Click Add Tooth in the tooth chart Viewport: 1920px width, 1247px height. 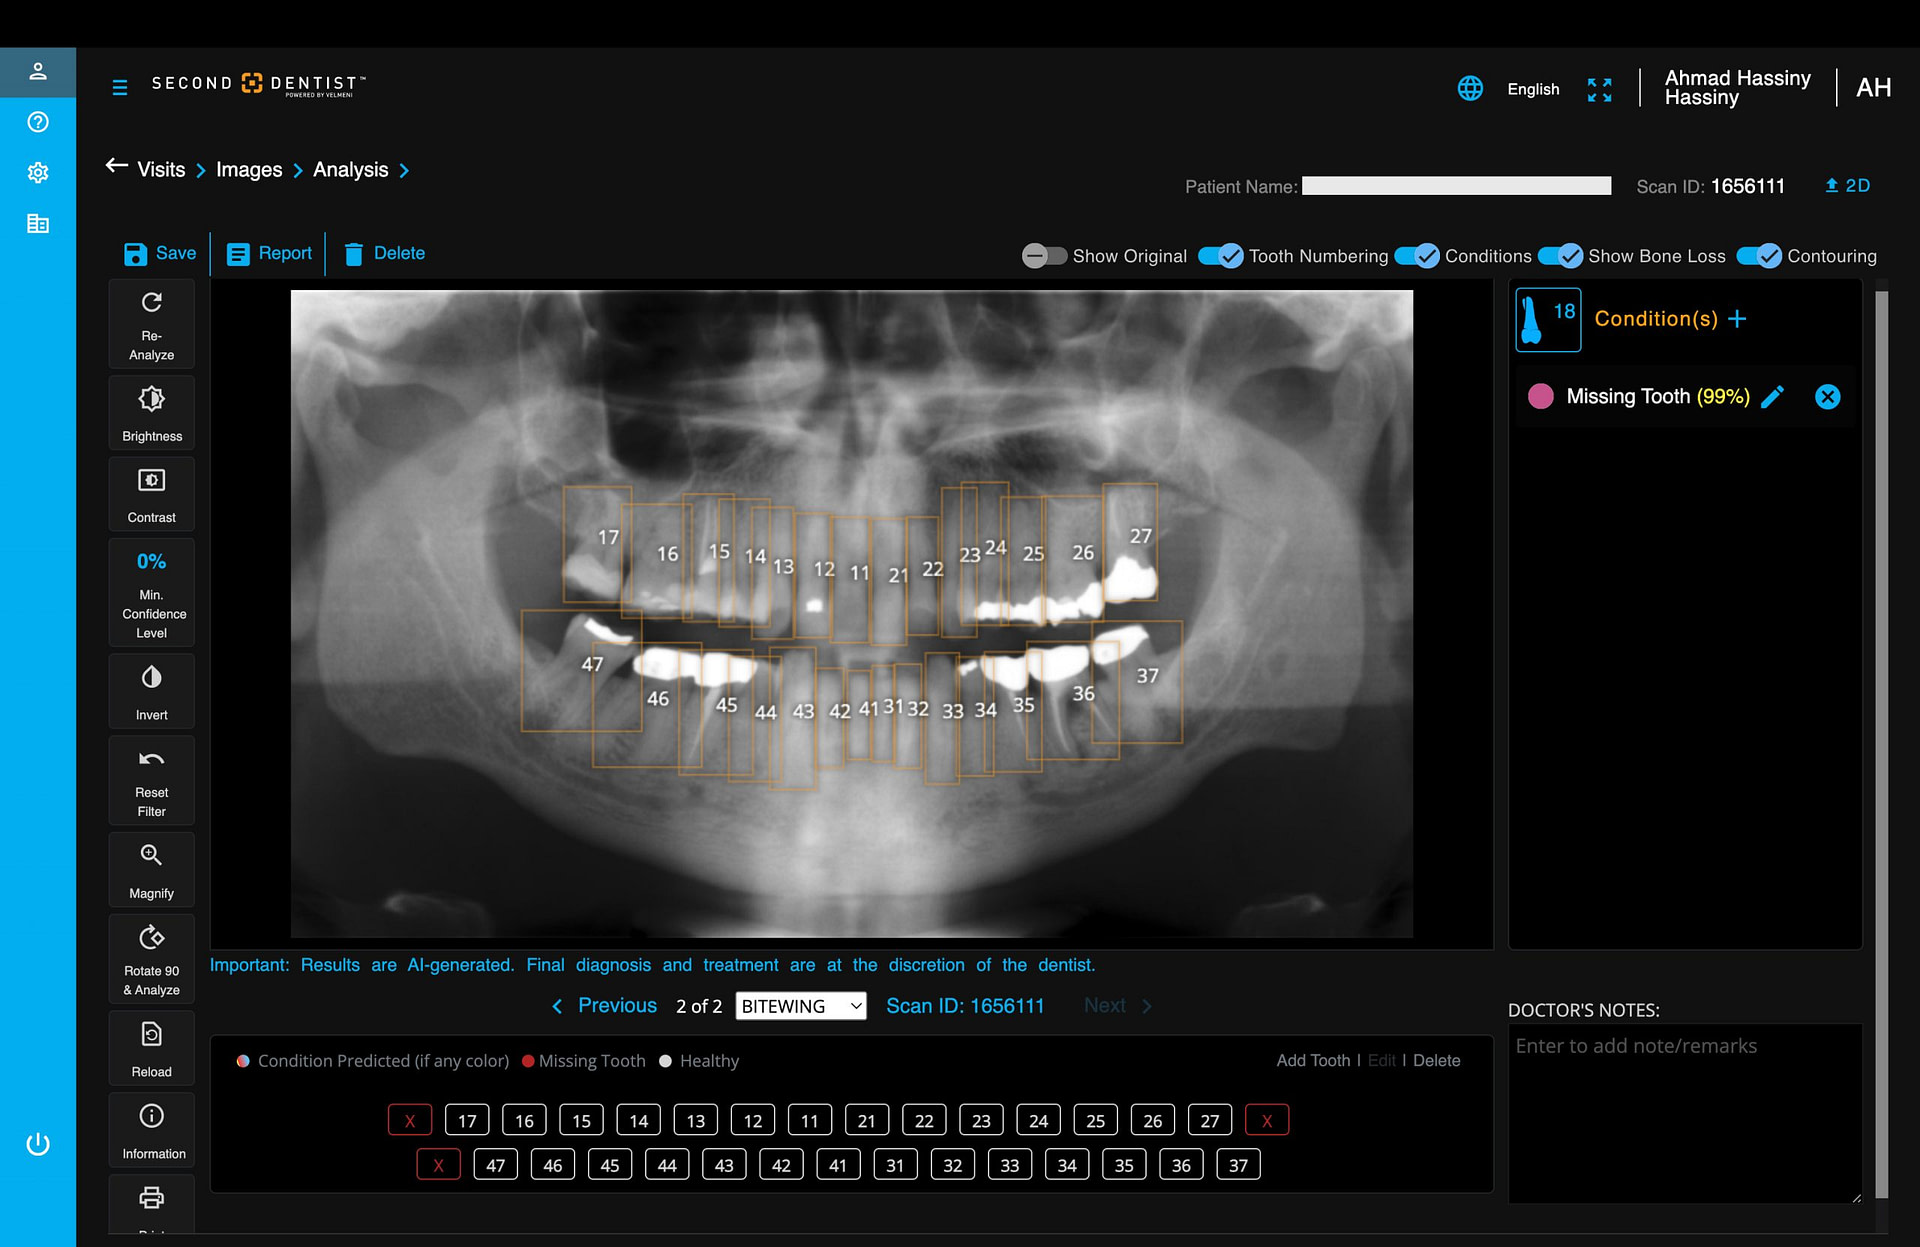1312,1060
